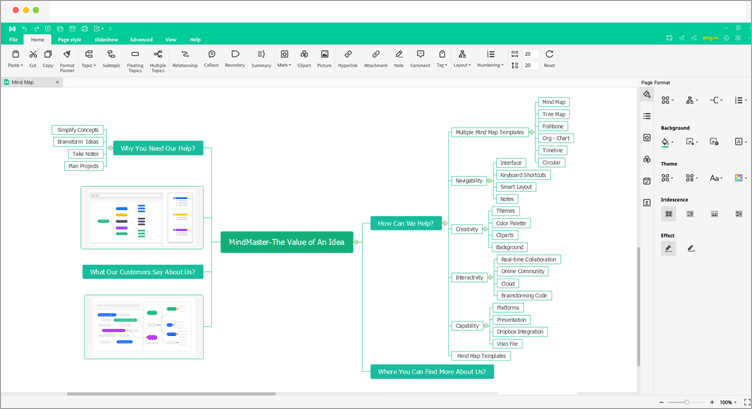Image resolution: width=752 pixels, height=409 pixels.
Task: Select the hand-drawn Effect pen icon
Action: tap(691, 248)
